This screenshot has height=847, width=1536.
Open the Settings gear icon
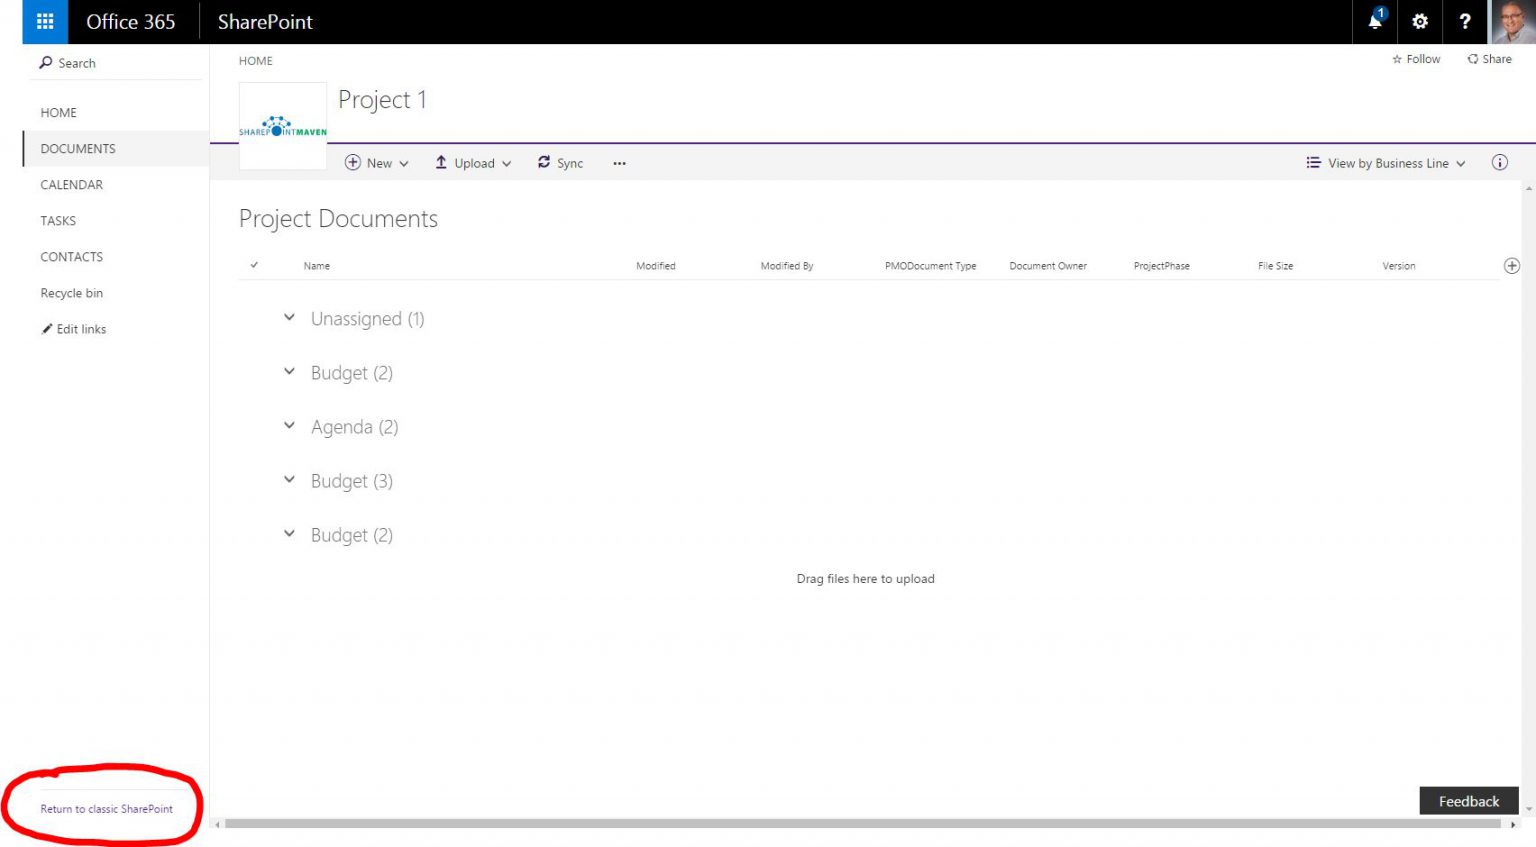coord(1420,21)
